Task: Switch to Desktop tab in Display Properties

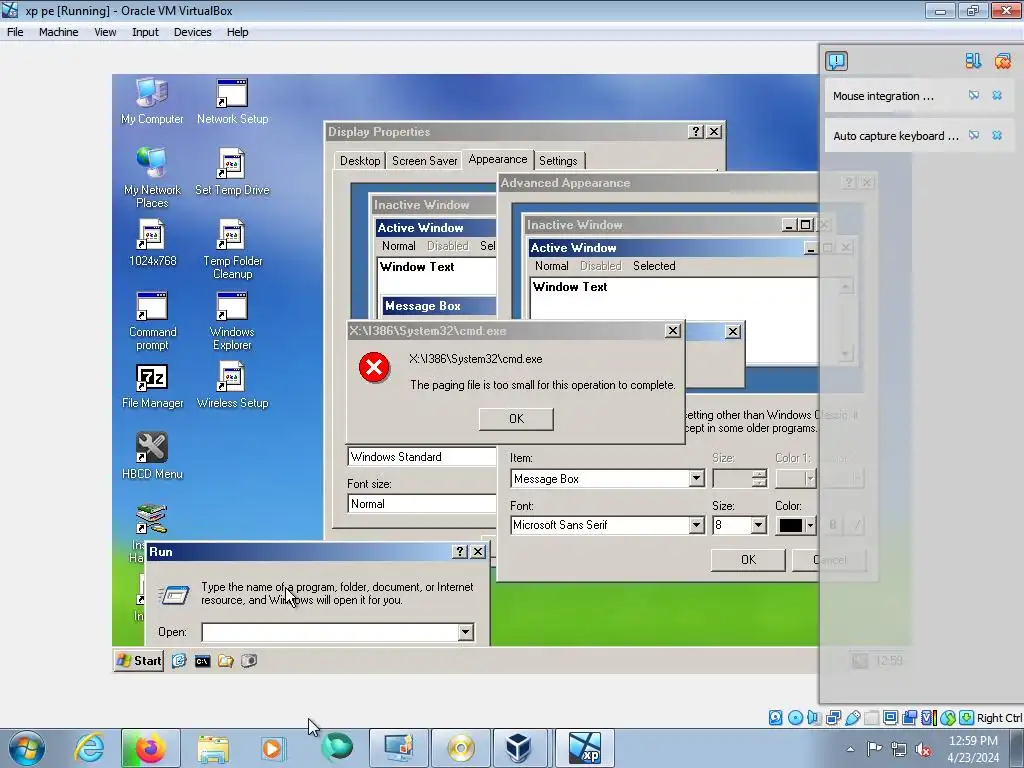Action: click(360, 161)
